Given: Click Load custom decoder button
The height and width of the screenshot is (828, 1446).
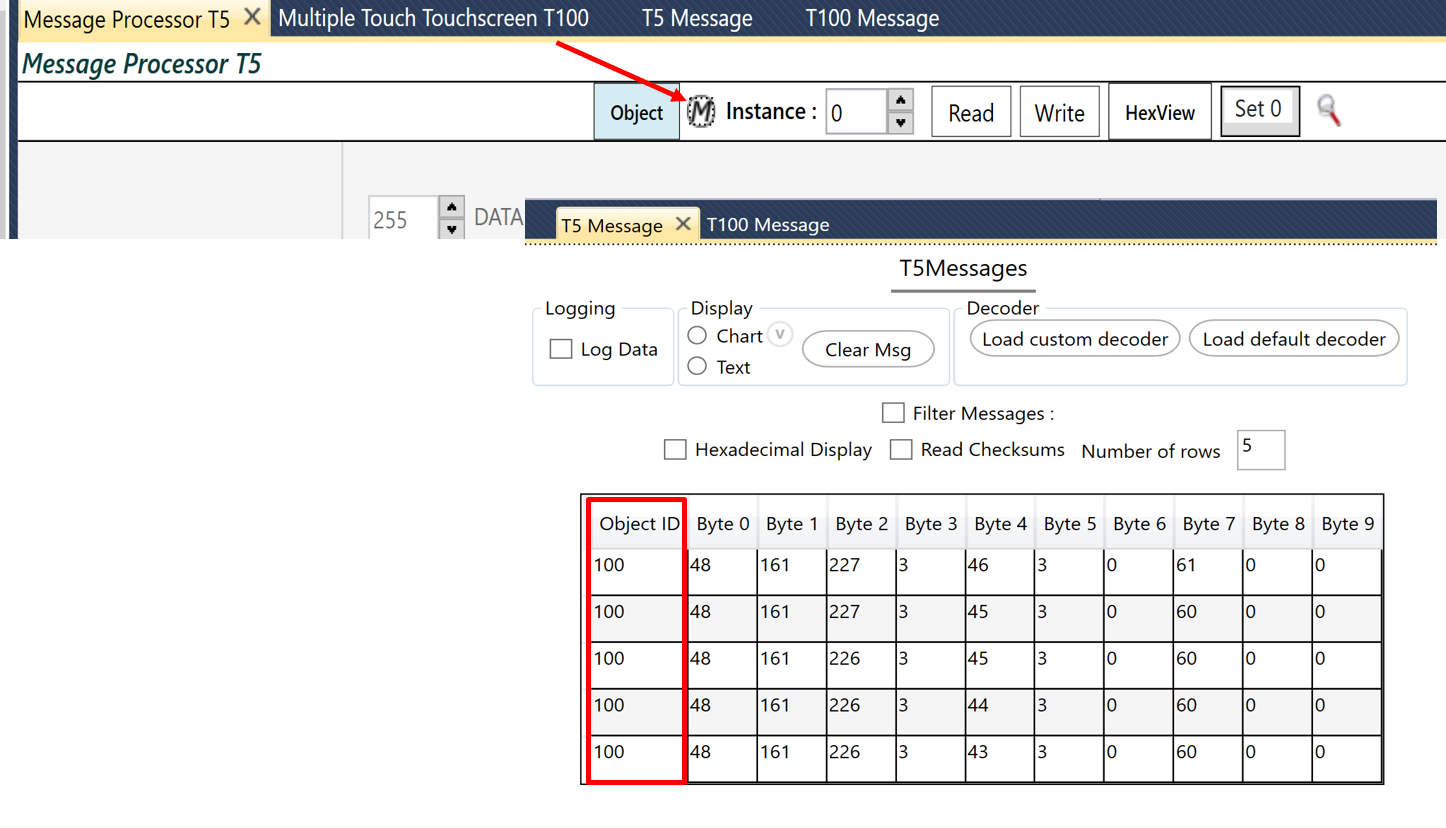Looking at the screenshot, I should click(1075, 339).
